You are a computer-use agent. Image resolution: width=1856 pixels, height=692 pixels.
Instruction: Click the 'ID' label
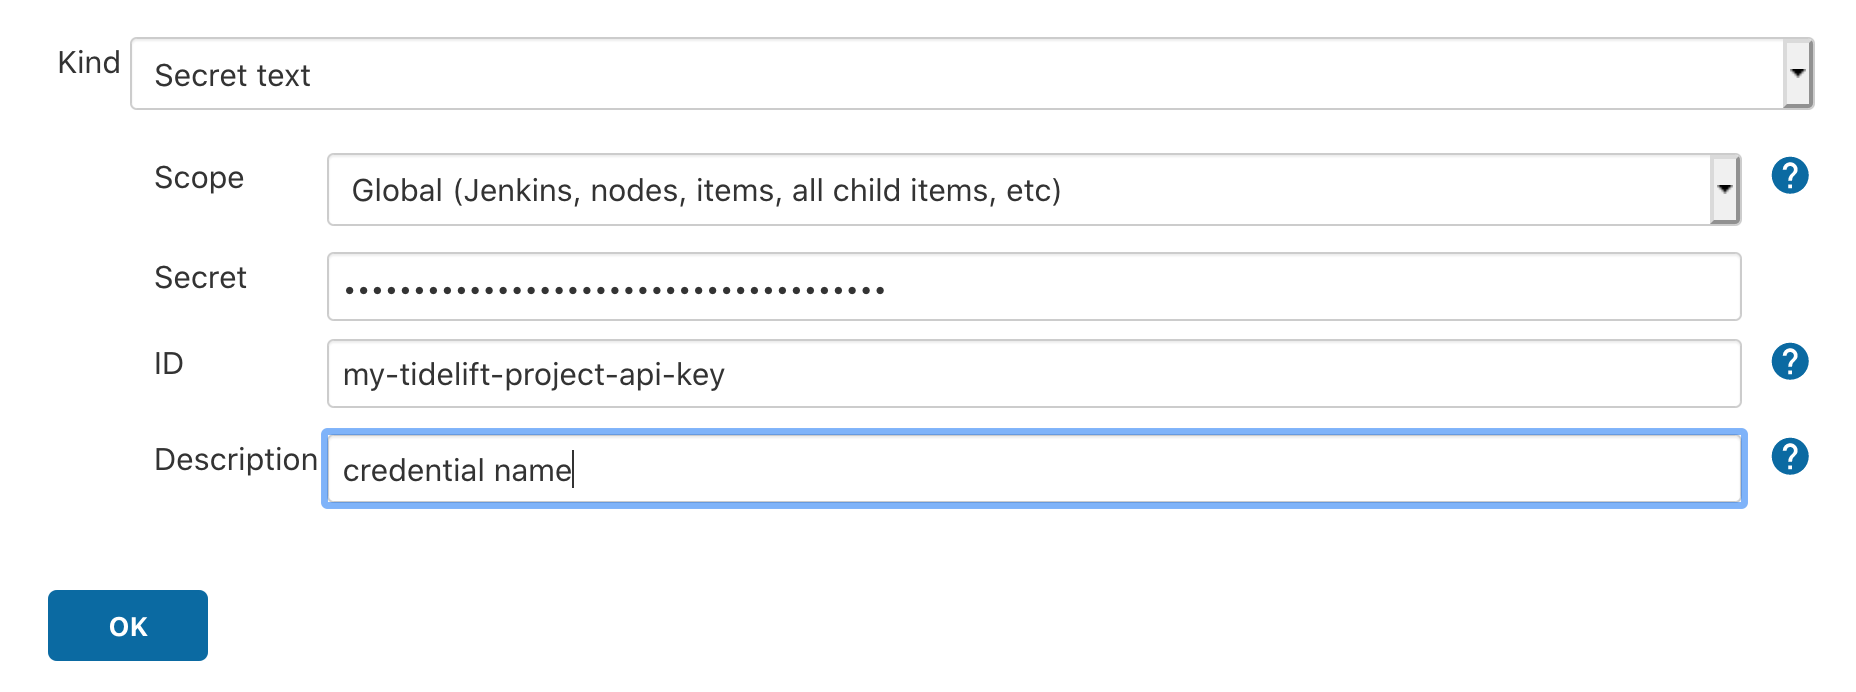(169, 363)
